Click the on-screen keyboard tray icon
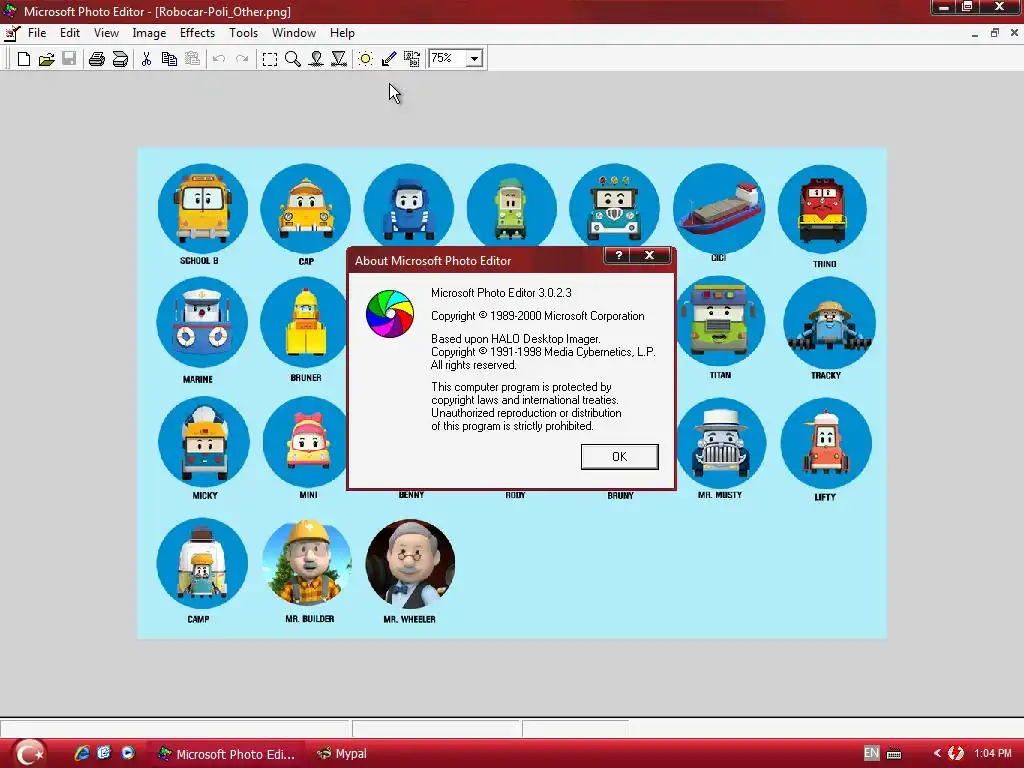 pos(894,754)
